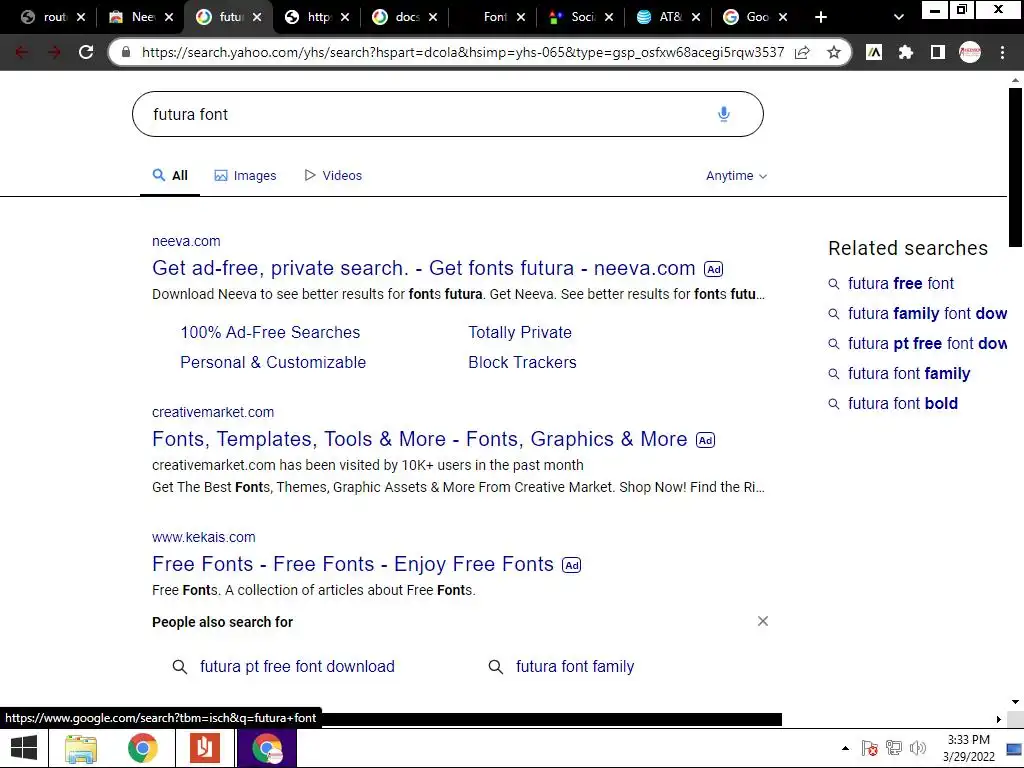Open the Anytime time filter dropdown
This screenshot has height=768, width=1024.
736,176
